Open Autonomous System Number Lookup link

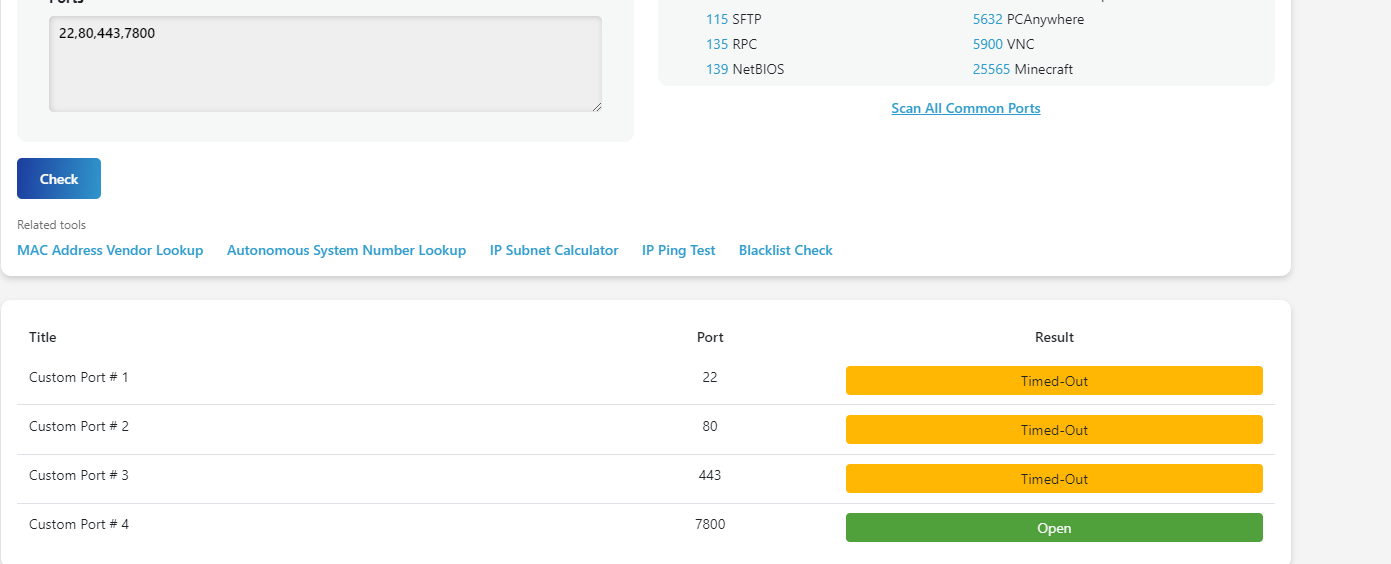click(x=346, y=250)
